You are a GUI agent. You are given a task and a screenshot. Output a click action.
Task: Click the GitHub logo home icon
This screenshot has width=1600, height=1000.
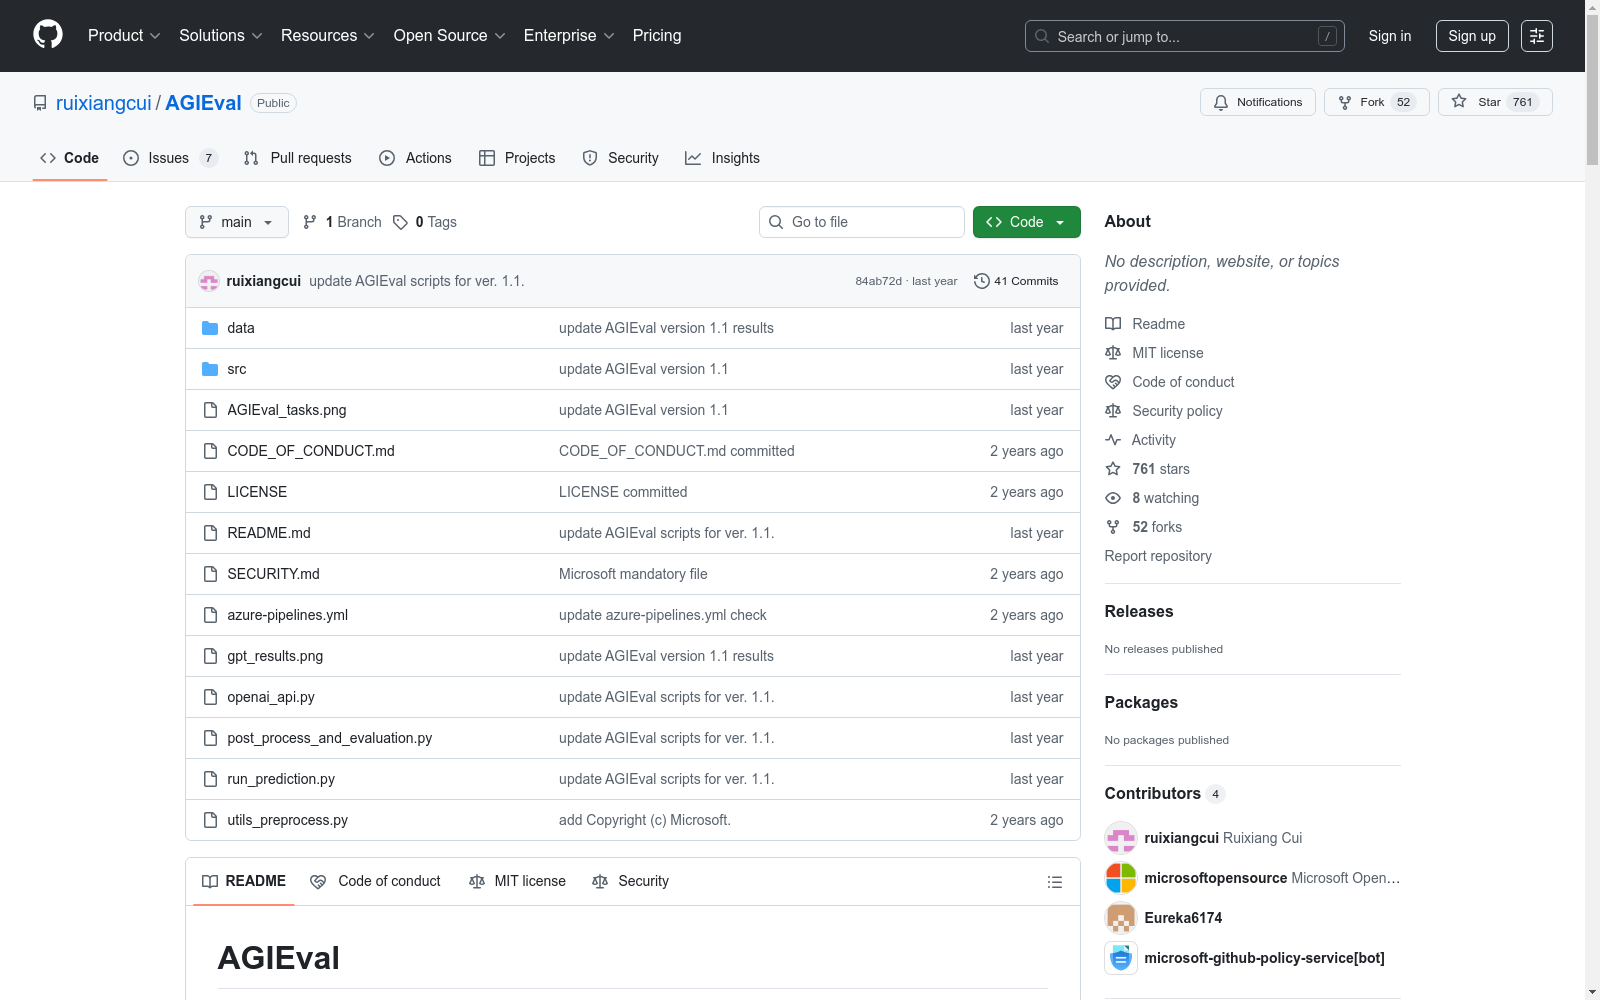48,35
